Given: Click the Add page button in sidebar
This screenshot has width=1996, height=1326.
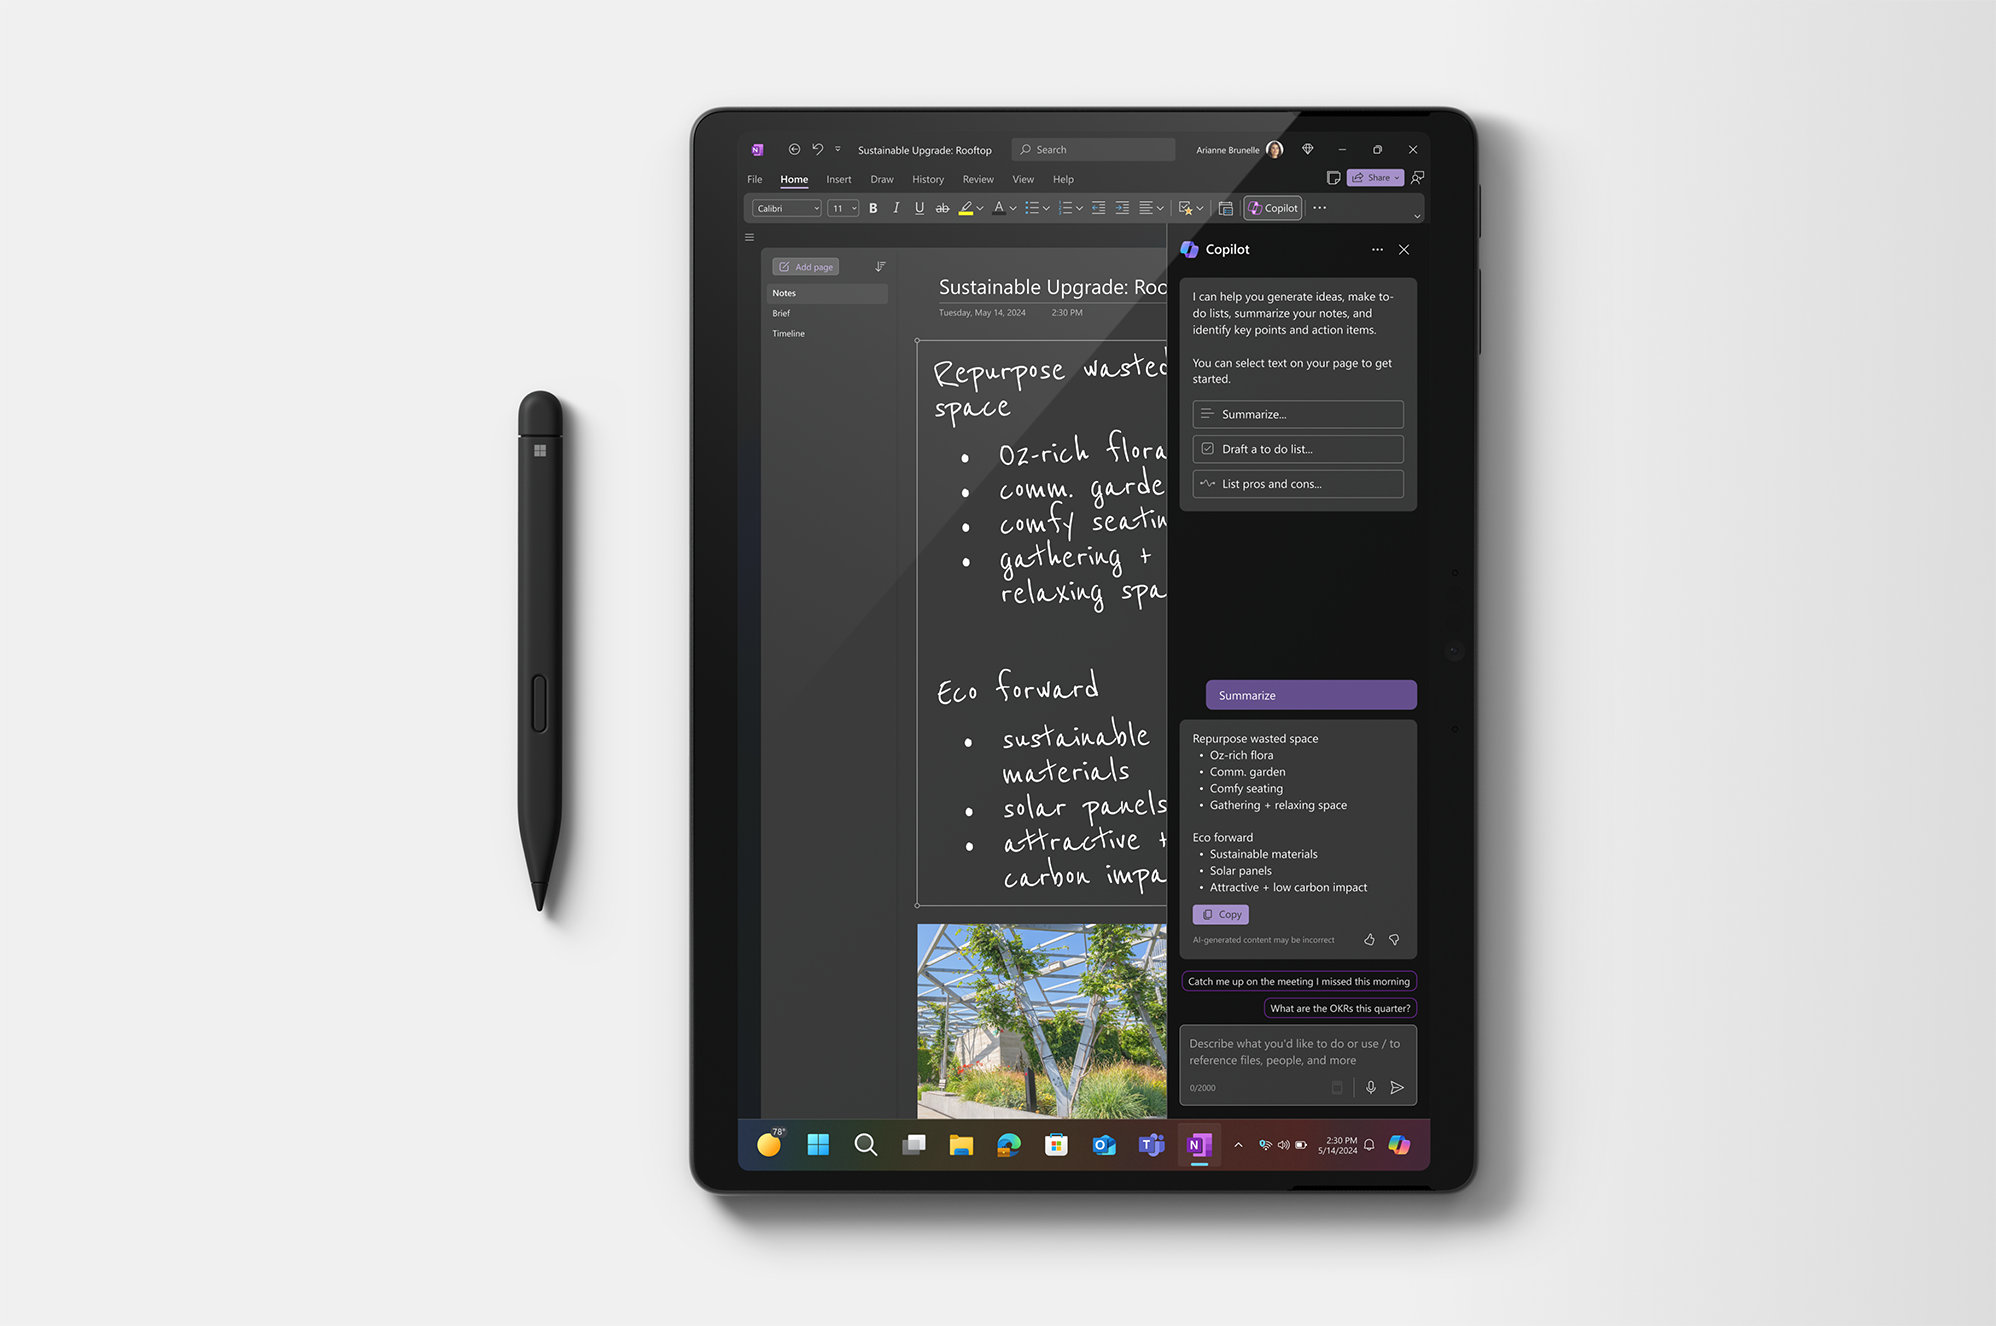Looking at the screenshot, I should coord(806,266).
